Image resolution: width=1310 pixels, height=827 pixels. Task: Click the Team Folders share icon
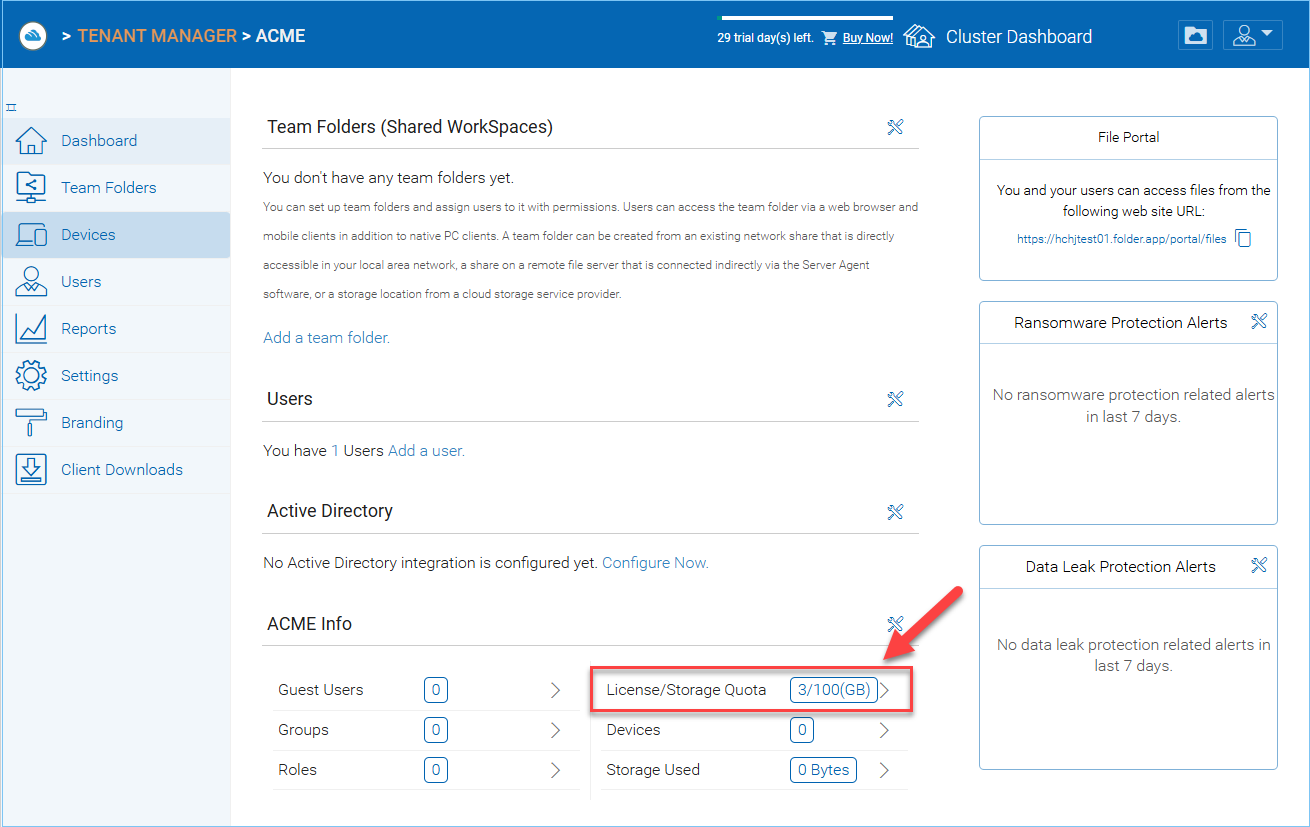tap(31, 188)
